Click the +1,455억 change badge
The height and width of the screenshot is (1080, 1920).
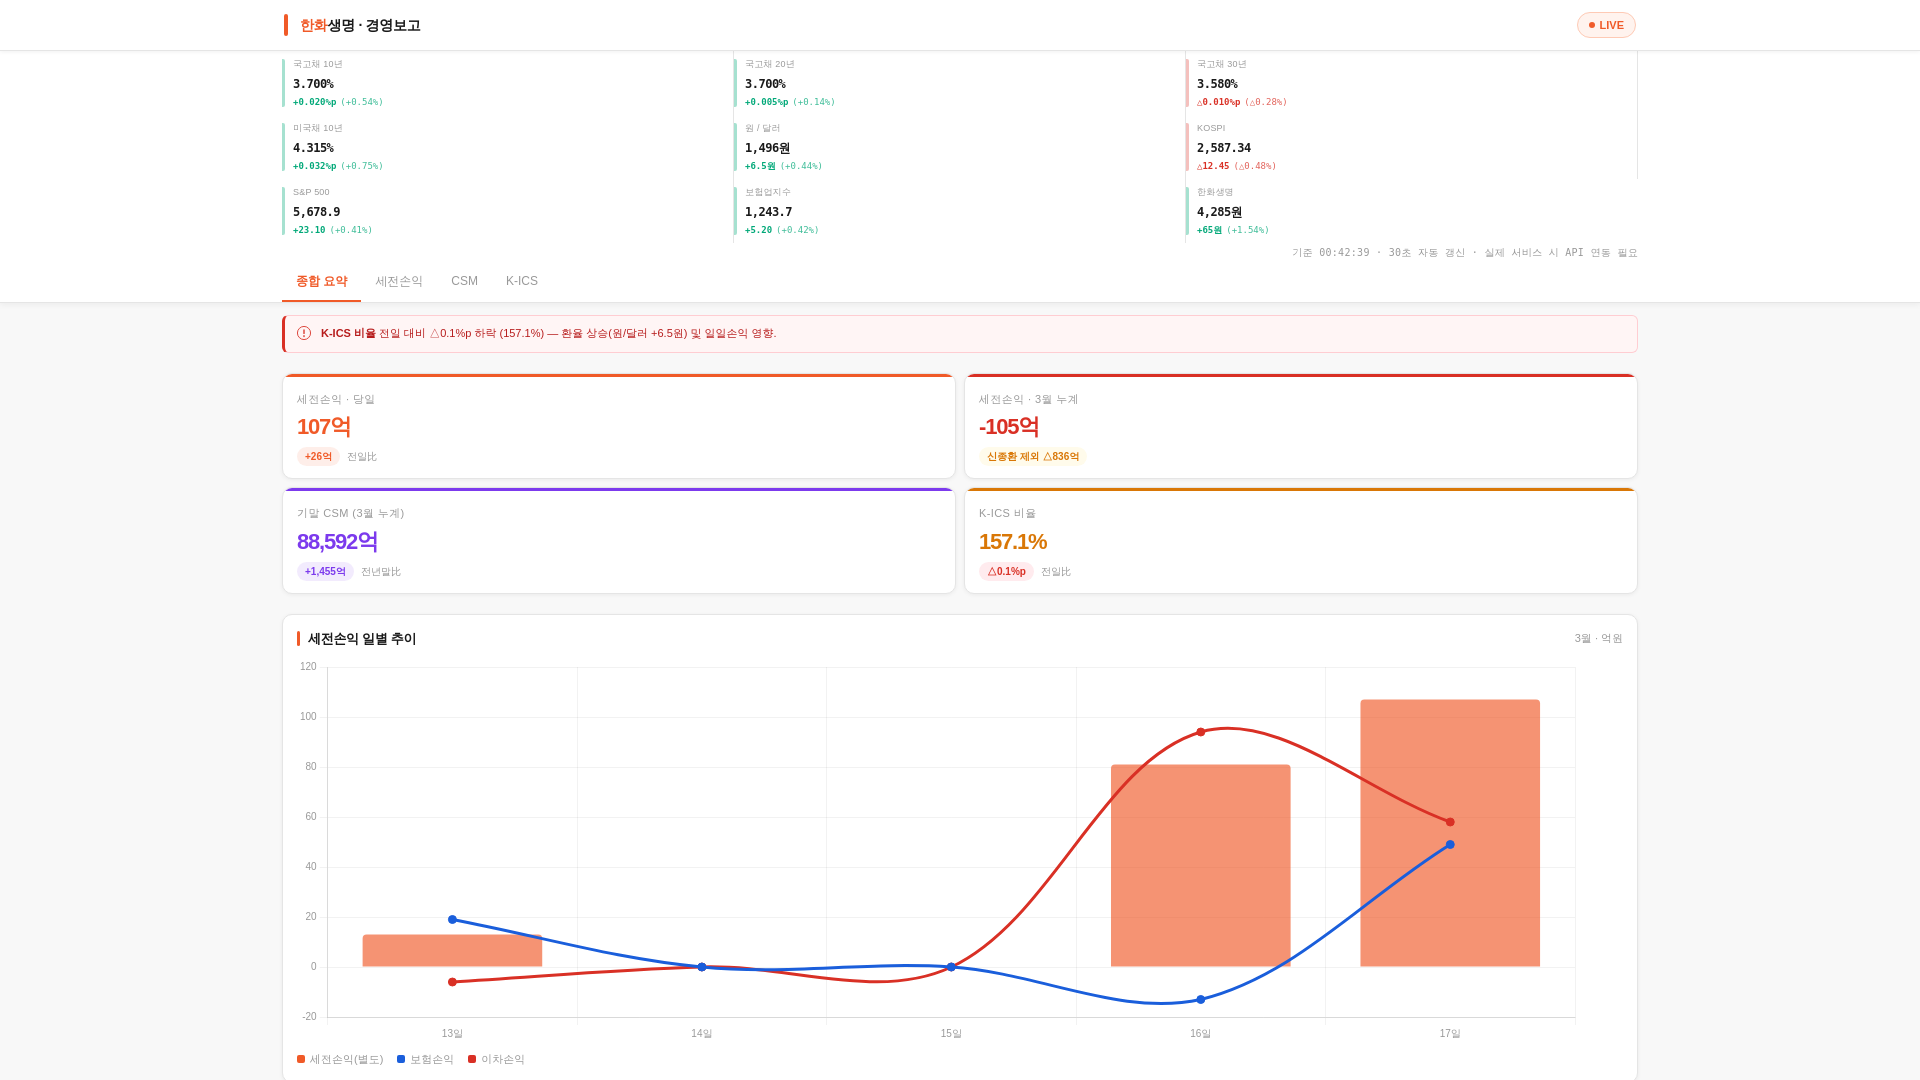click(x=325, y=572)
